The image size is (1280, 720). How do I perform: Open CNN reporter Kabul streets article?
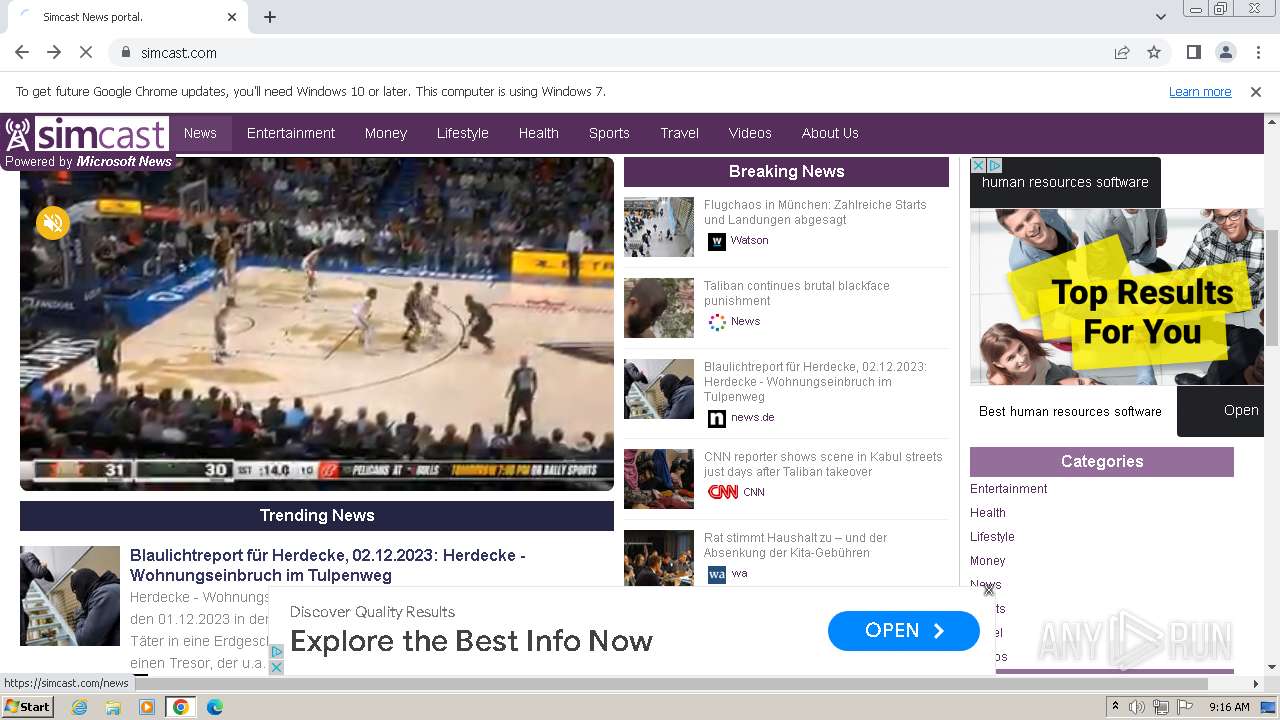(823, 464)
